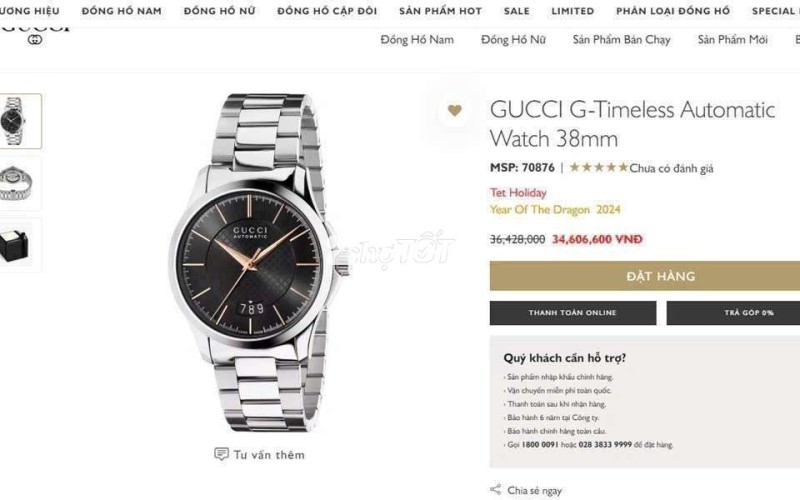Click the five-star rating icons
The height and width of the screenshot is (500, 800).
(x=598, y=167)
